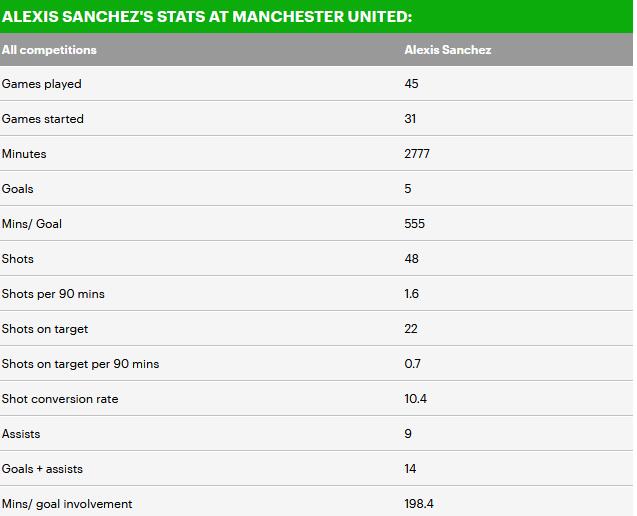Click the Shots per 90 mins label
637x516 pixels.
click(x=53, y=294)
